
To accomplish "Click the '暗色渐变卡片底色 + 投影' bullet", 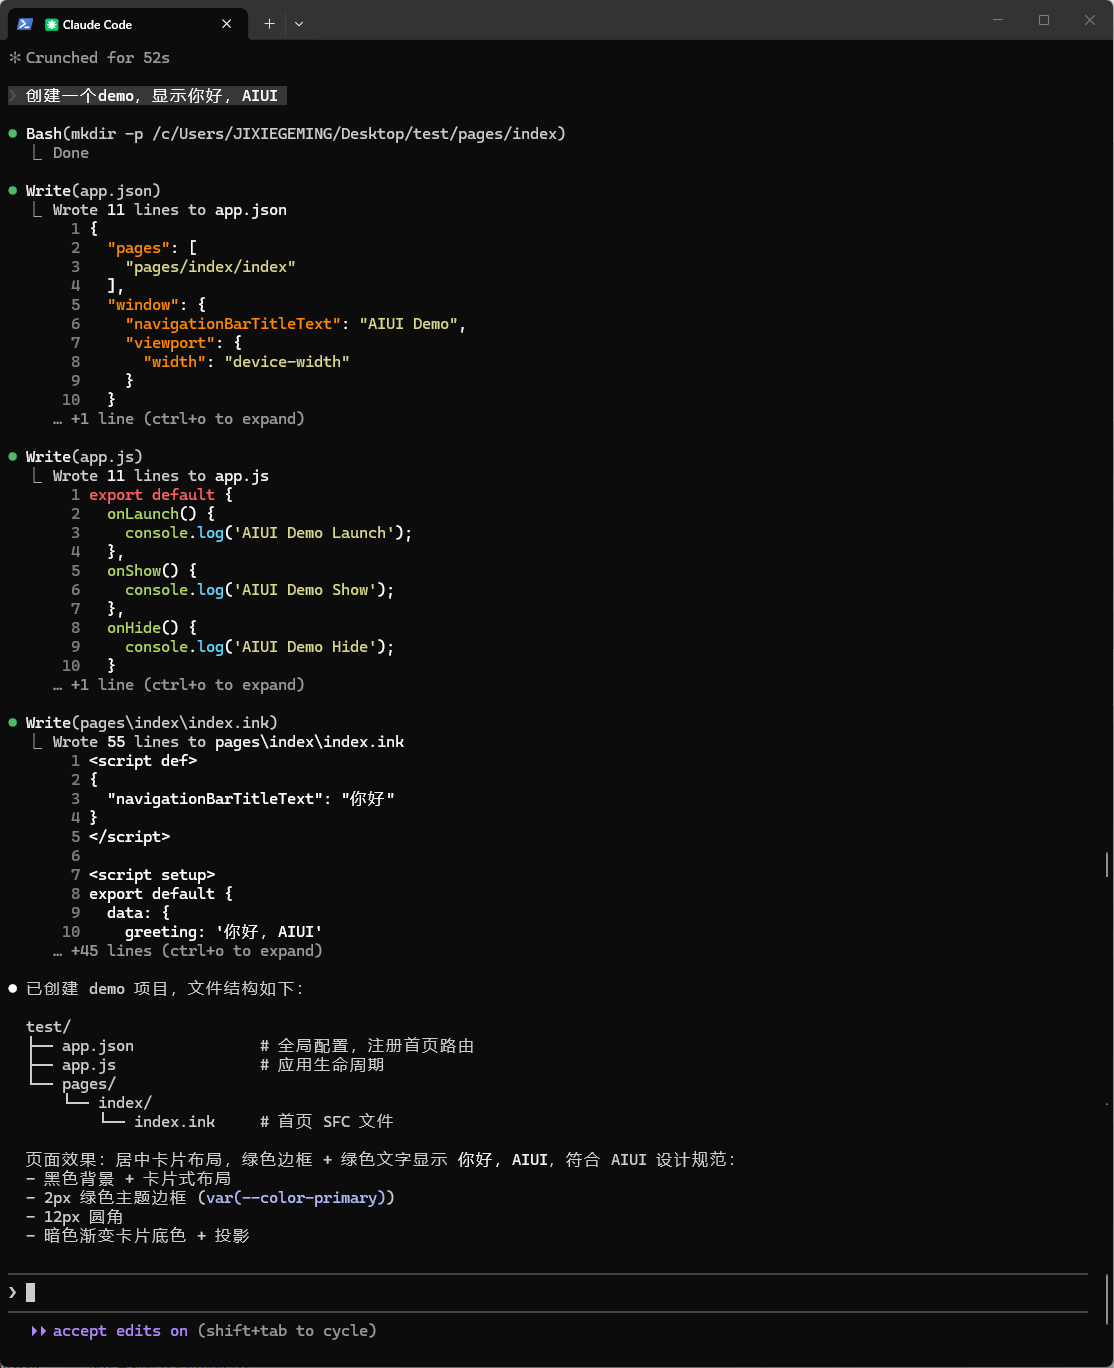I will point(138,1236).
